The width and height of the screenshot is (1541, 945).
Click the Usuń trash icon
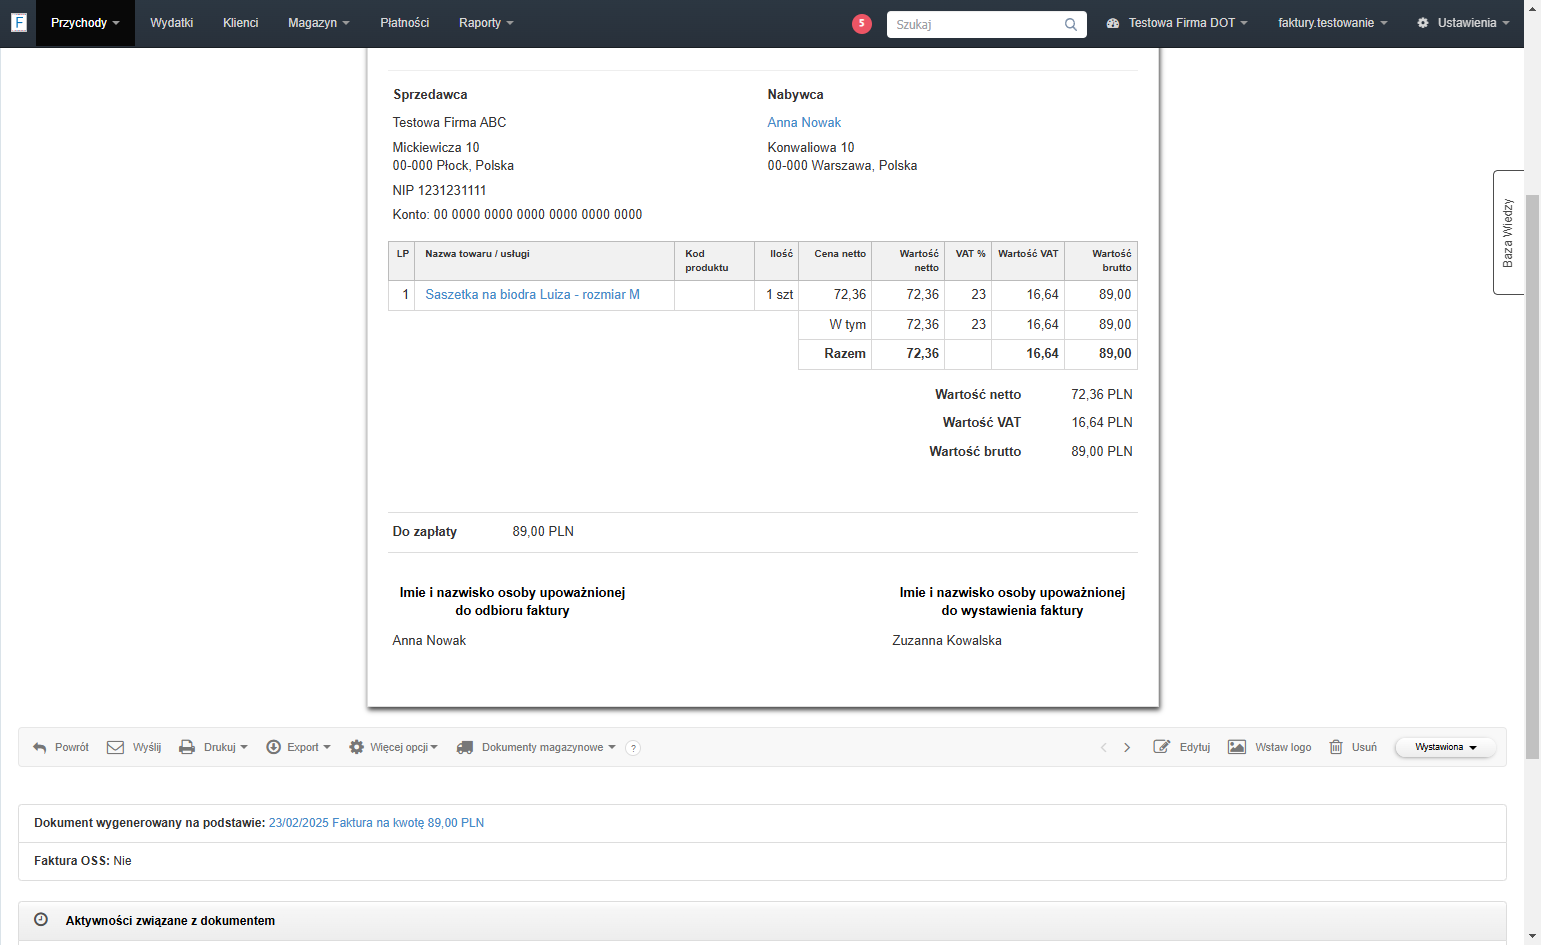[x=1336, y=747]
